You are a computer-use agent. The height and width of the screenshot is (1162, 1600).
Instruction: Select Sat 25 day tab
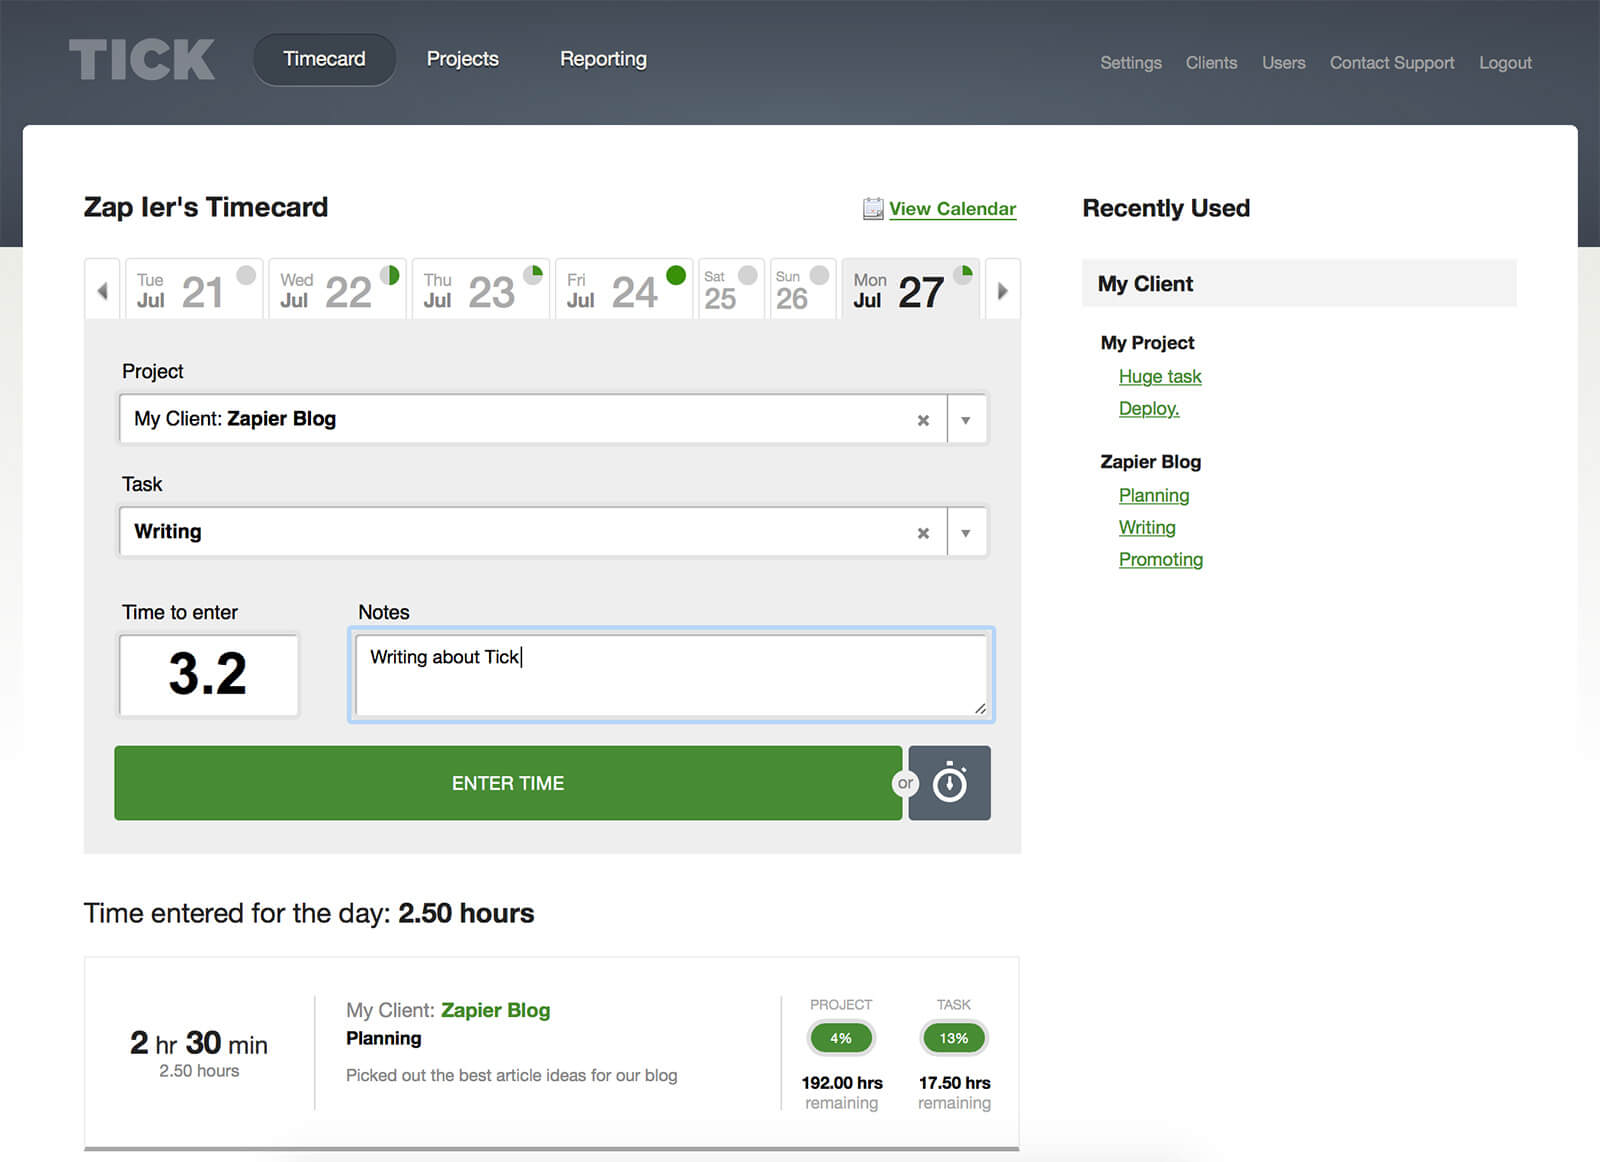731,290
